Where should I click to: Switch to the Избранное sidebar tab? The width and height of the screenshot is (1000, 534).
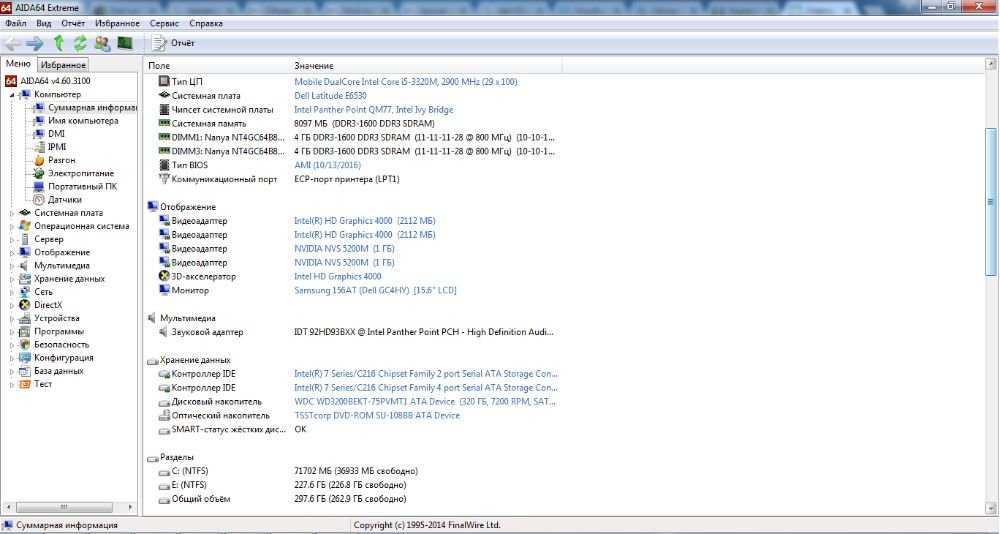(x=62, y=65)
